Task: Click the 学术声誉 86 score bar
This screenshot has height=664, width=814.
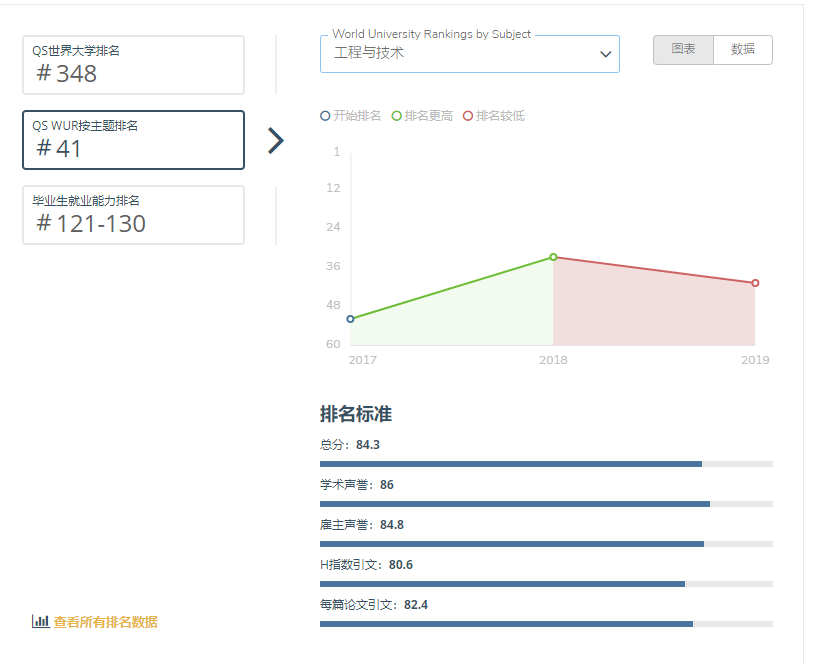Action: click(545, 504)
